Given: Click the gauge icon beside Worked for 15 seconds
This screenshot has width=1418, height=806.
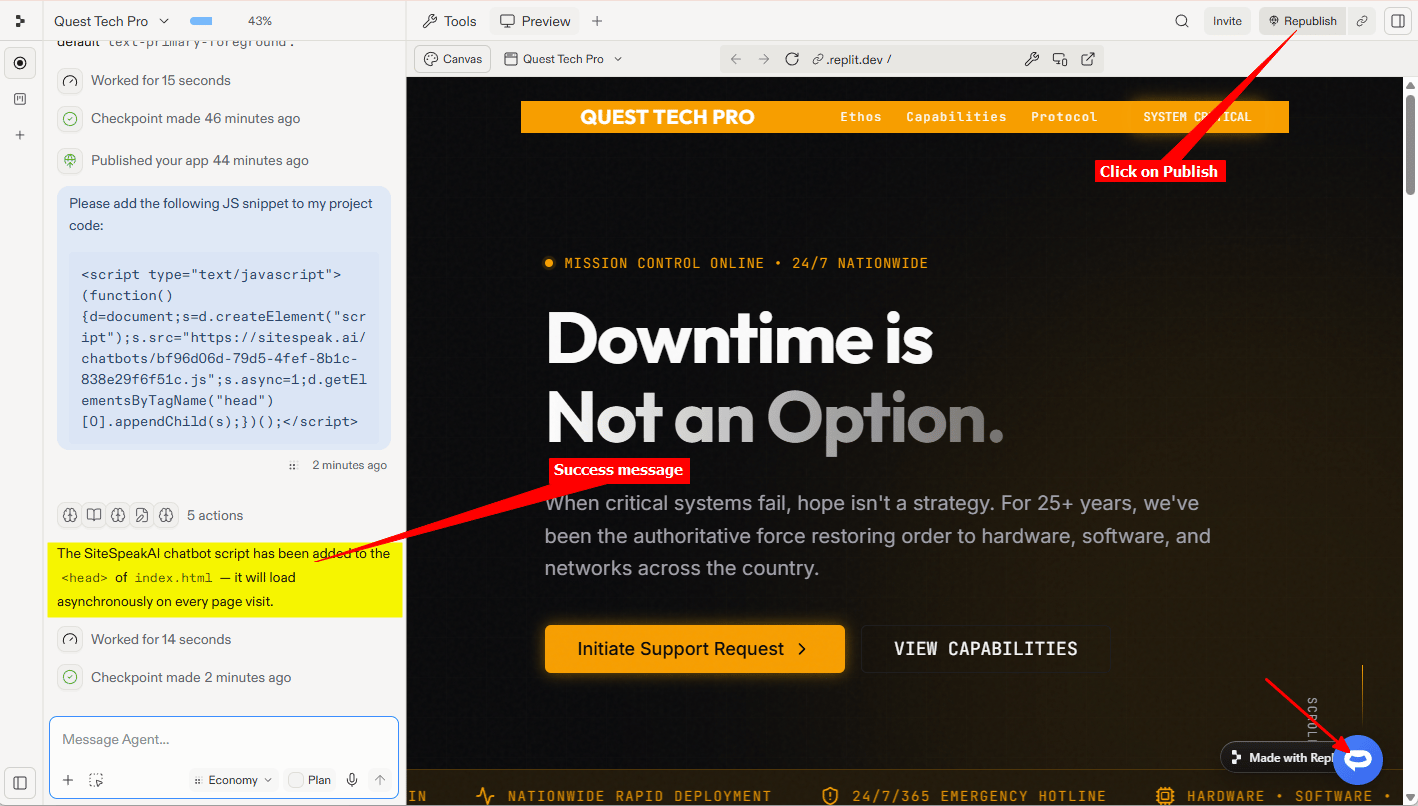Looking at the screenshot, I should pyautogui.click(x=70, y=80).
